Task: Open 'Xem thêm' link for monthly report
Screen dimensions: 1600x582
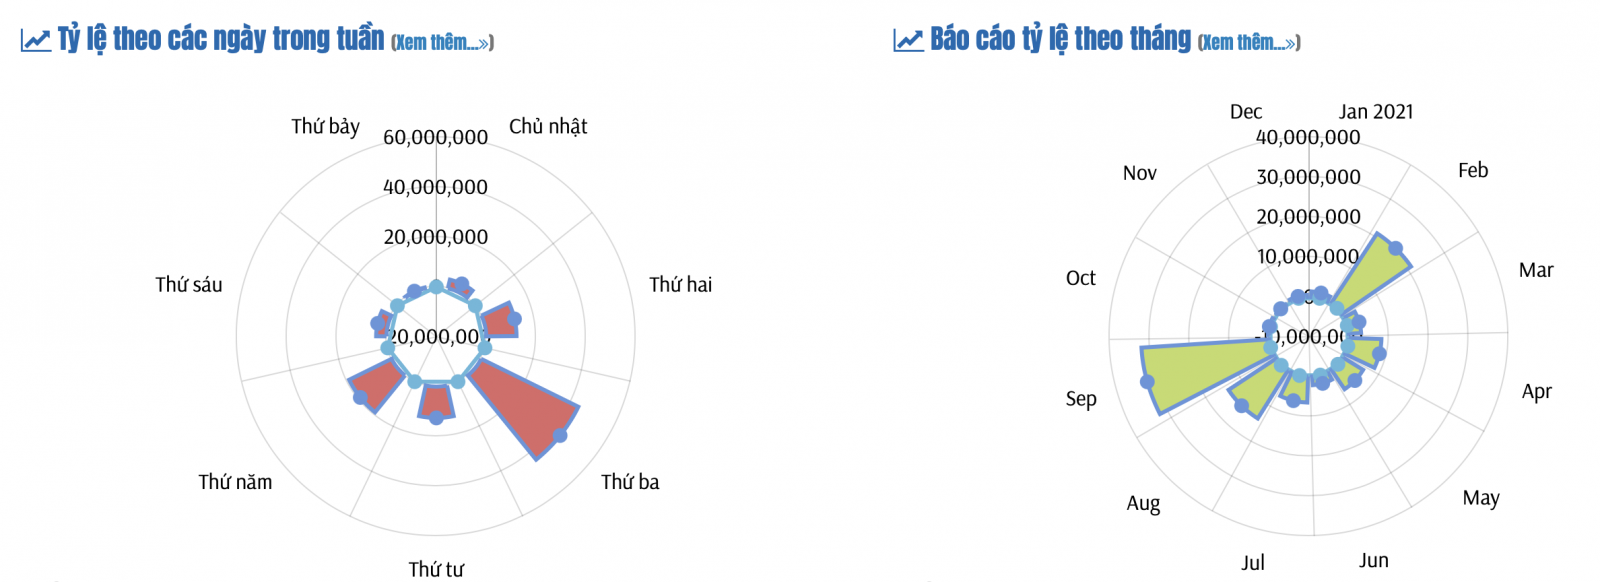Action: pyautogui.click(x=1249, y=42)
